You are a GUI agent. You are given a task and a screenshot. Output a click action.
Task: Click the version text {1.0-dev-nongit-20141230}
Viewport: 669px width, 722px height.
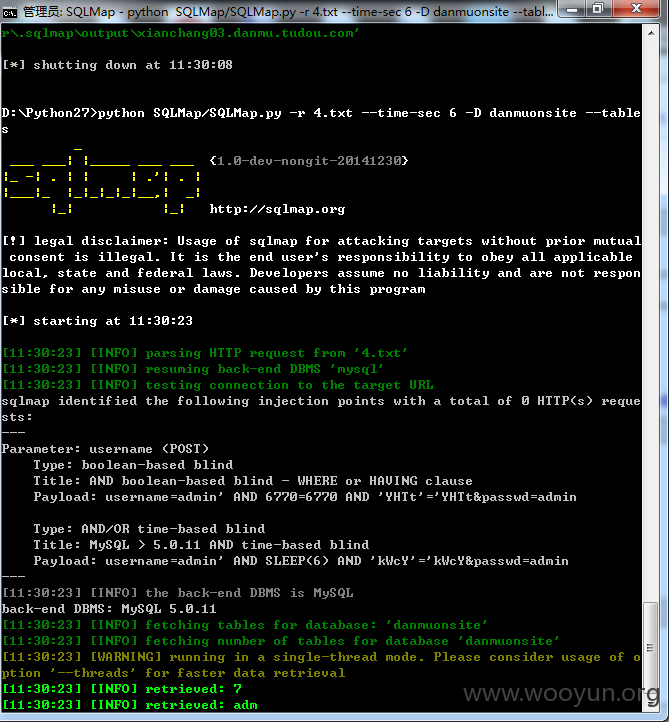309,161
